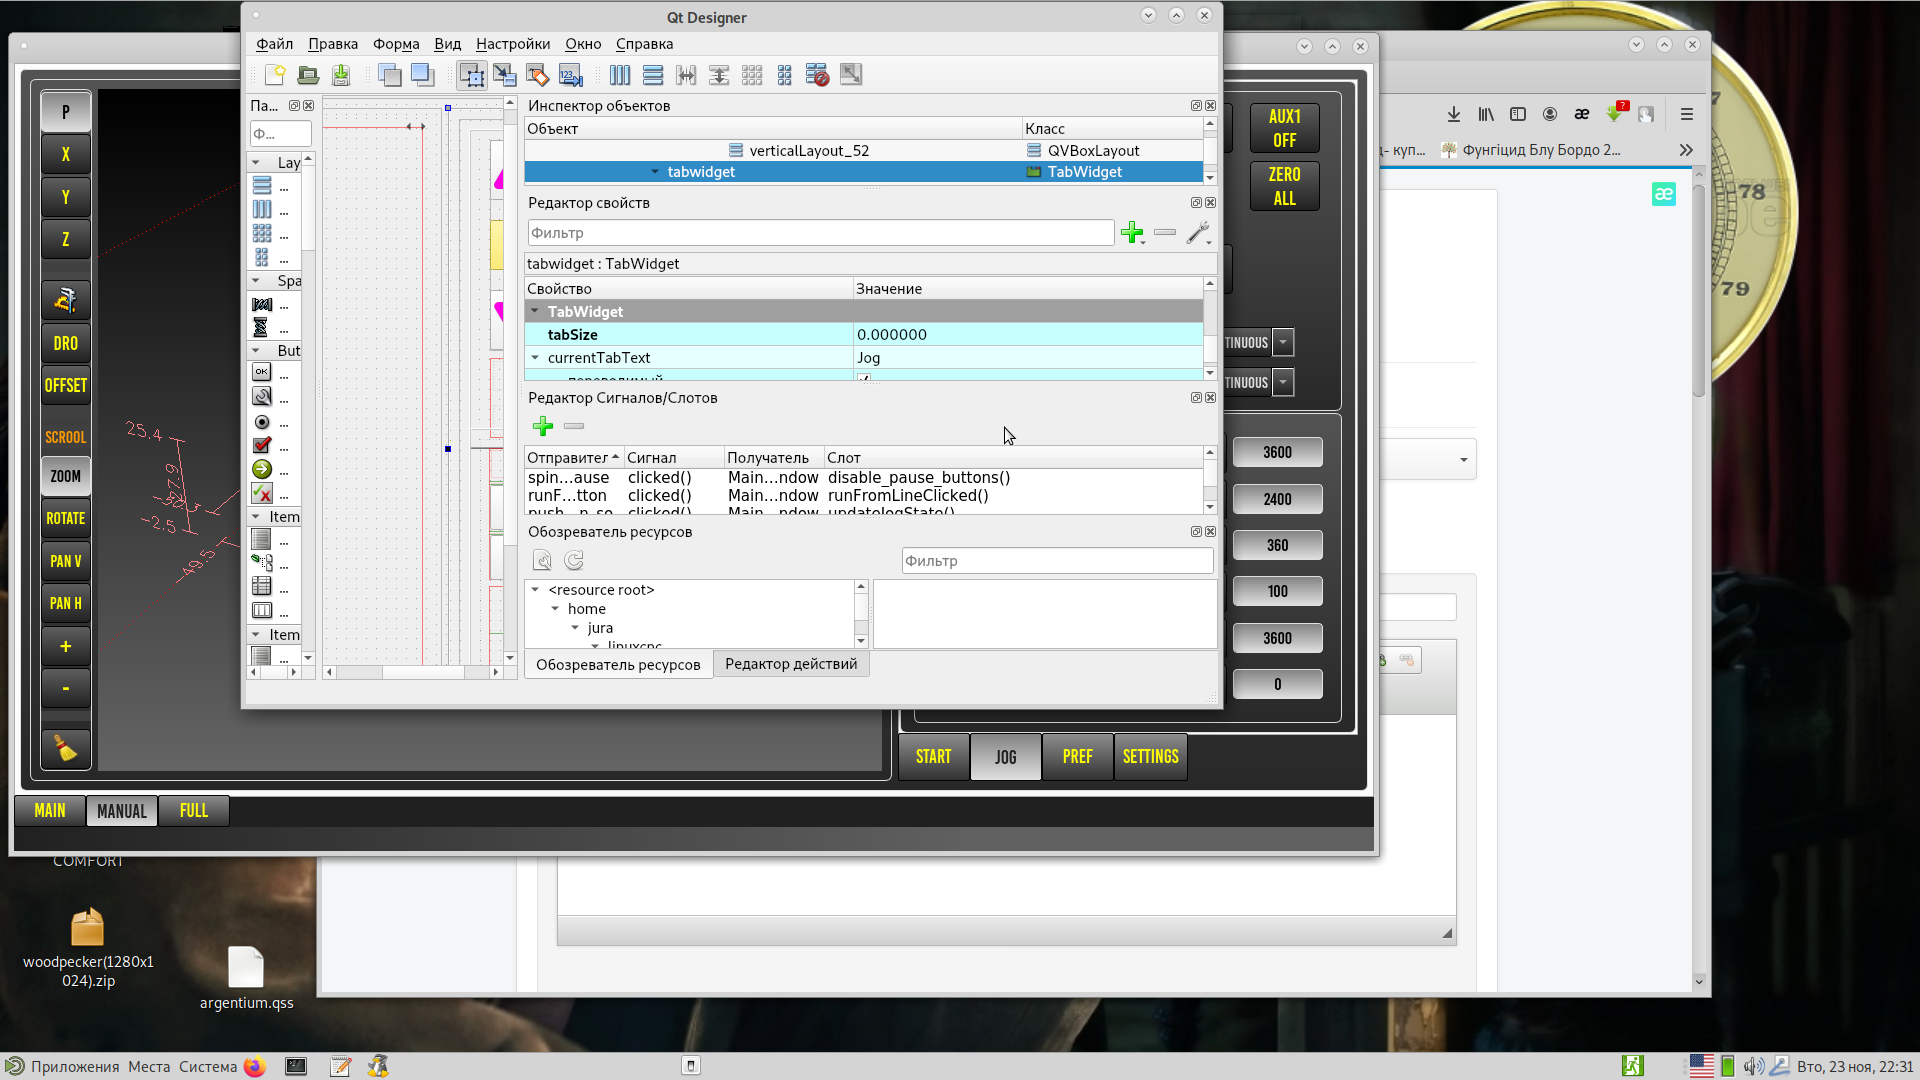Screen dimensions: 1920x1080
Task: Toggle the checkbox under currentTabText property
Action: pos(864,378)
